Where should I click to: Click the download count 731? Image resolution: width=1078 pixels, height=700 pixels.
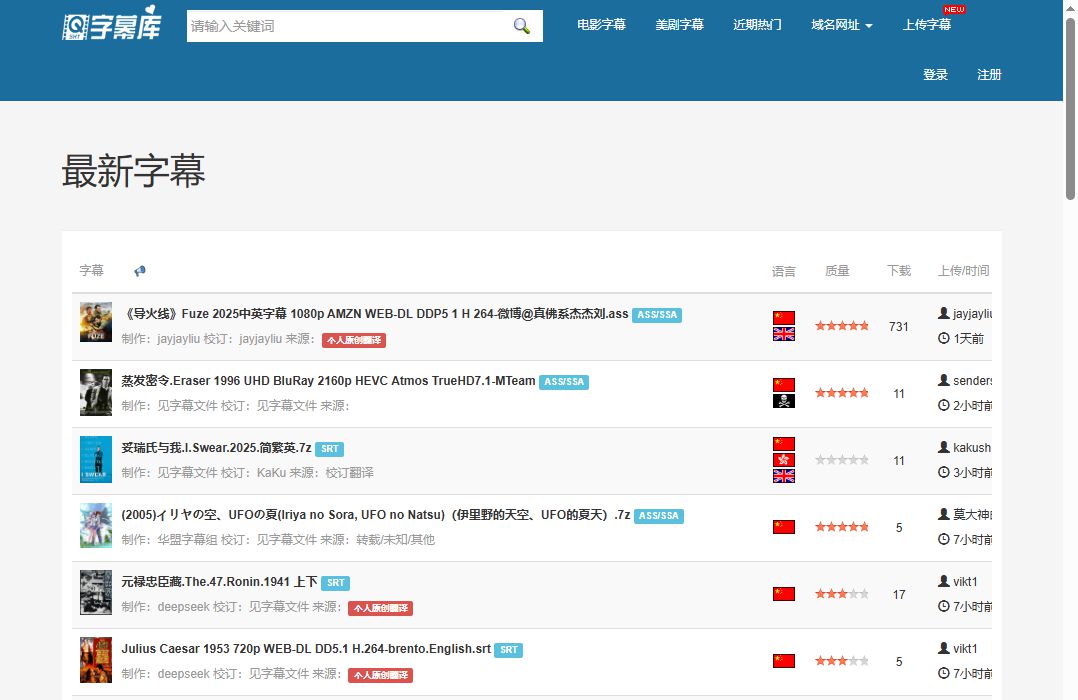pos(899,327)
